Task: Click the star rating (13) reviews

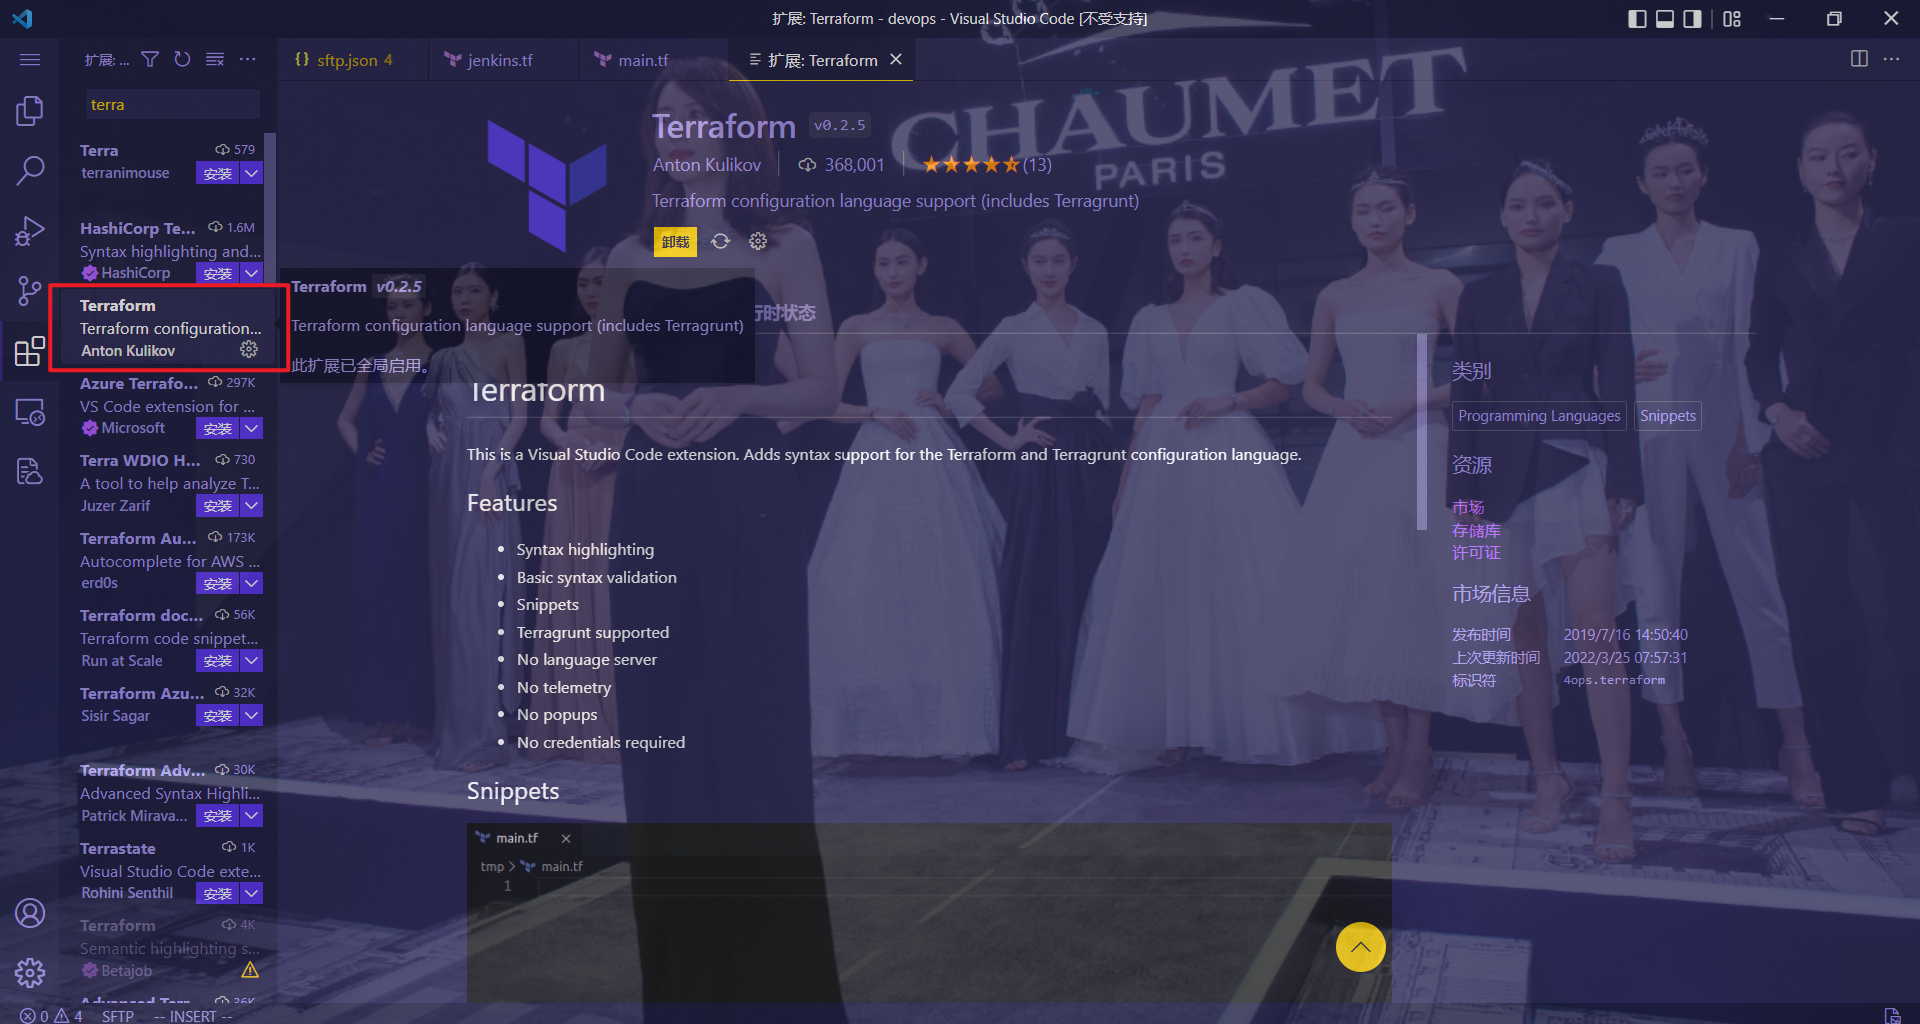Action: click(986, 165)
